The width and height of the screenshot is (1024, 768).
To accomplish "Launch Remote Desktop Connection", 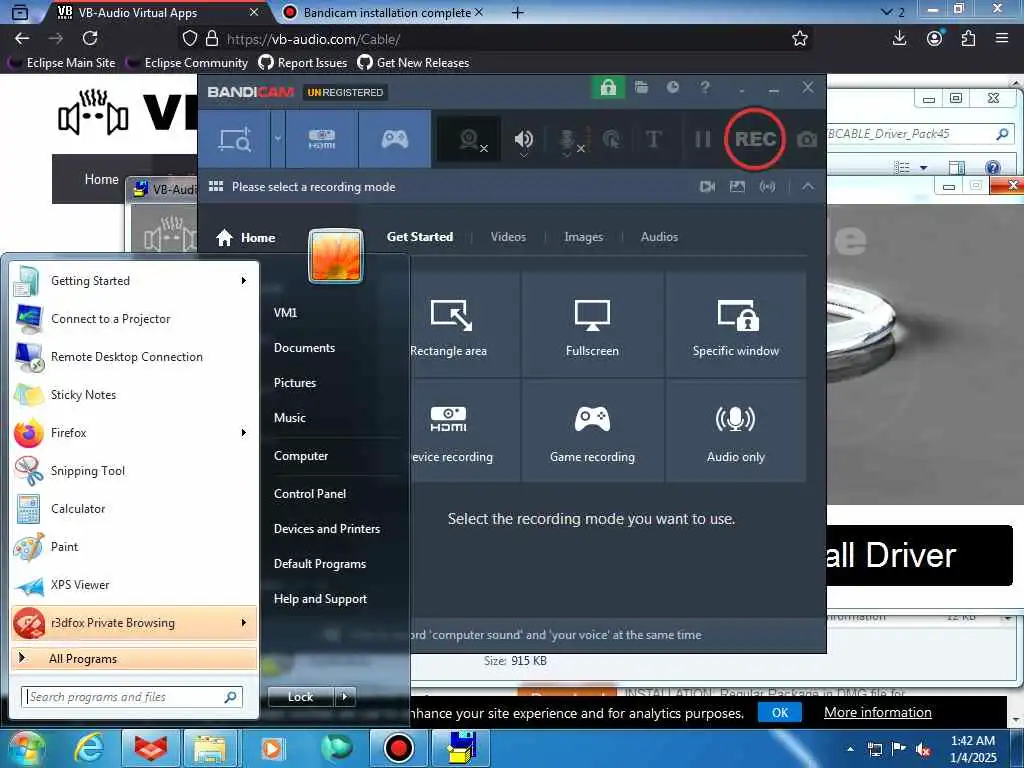I will coord(134,357).
